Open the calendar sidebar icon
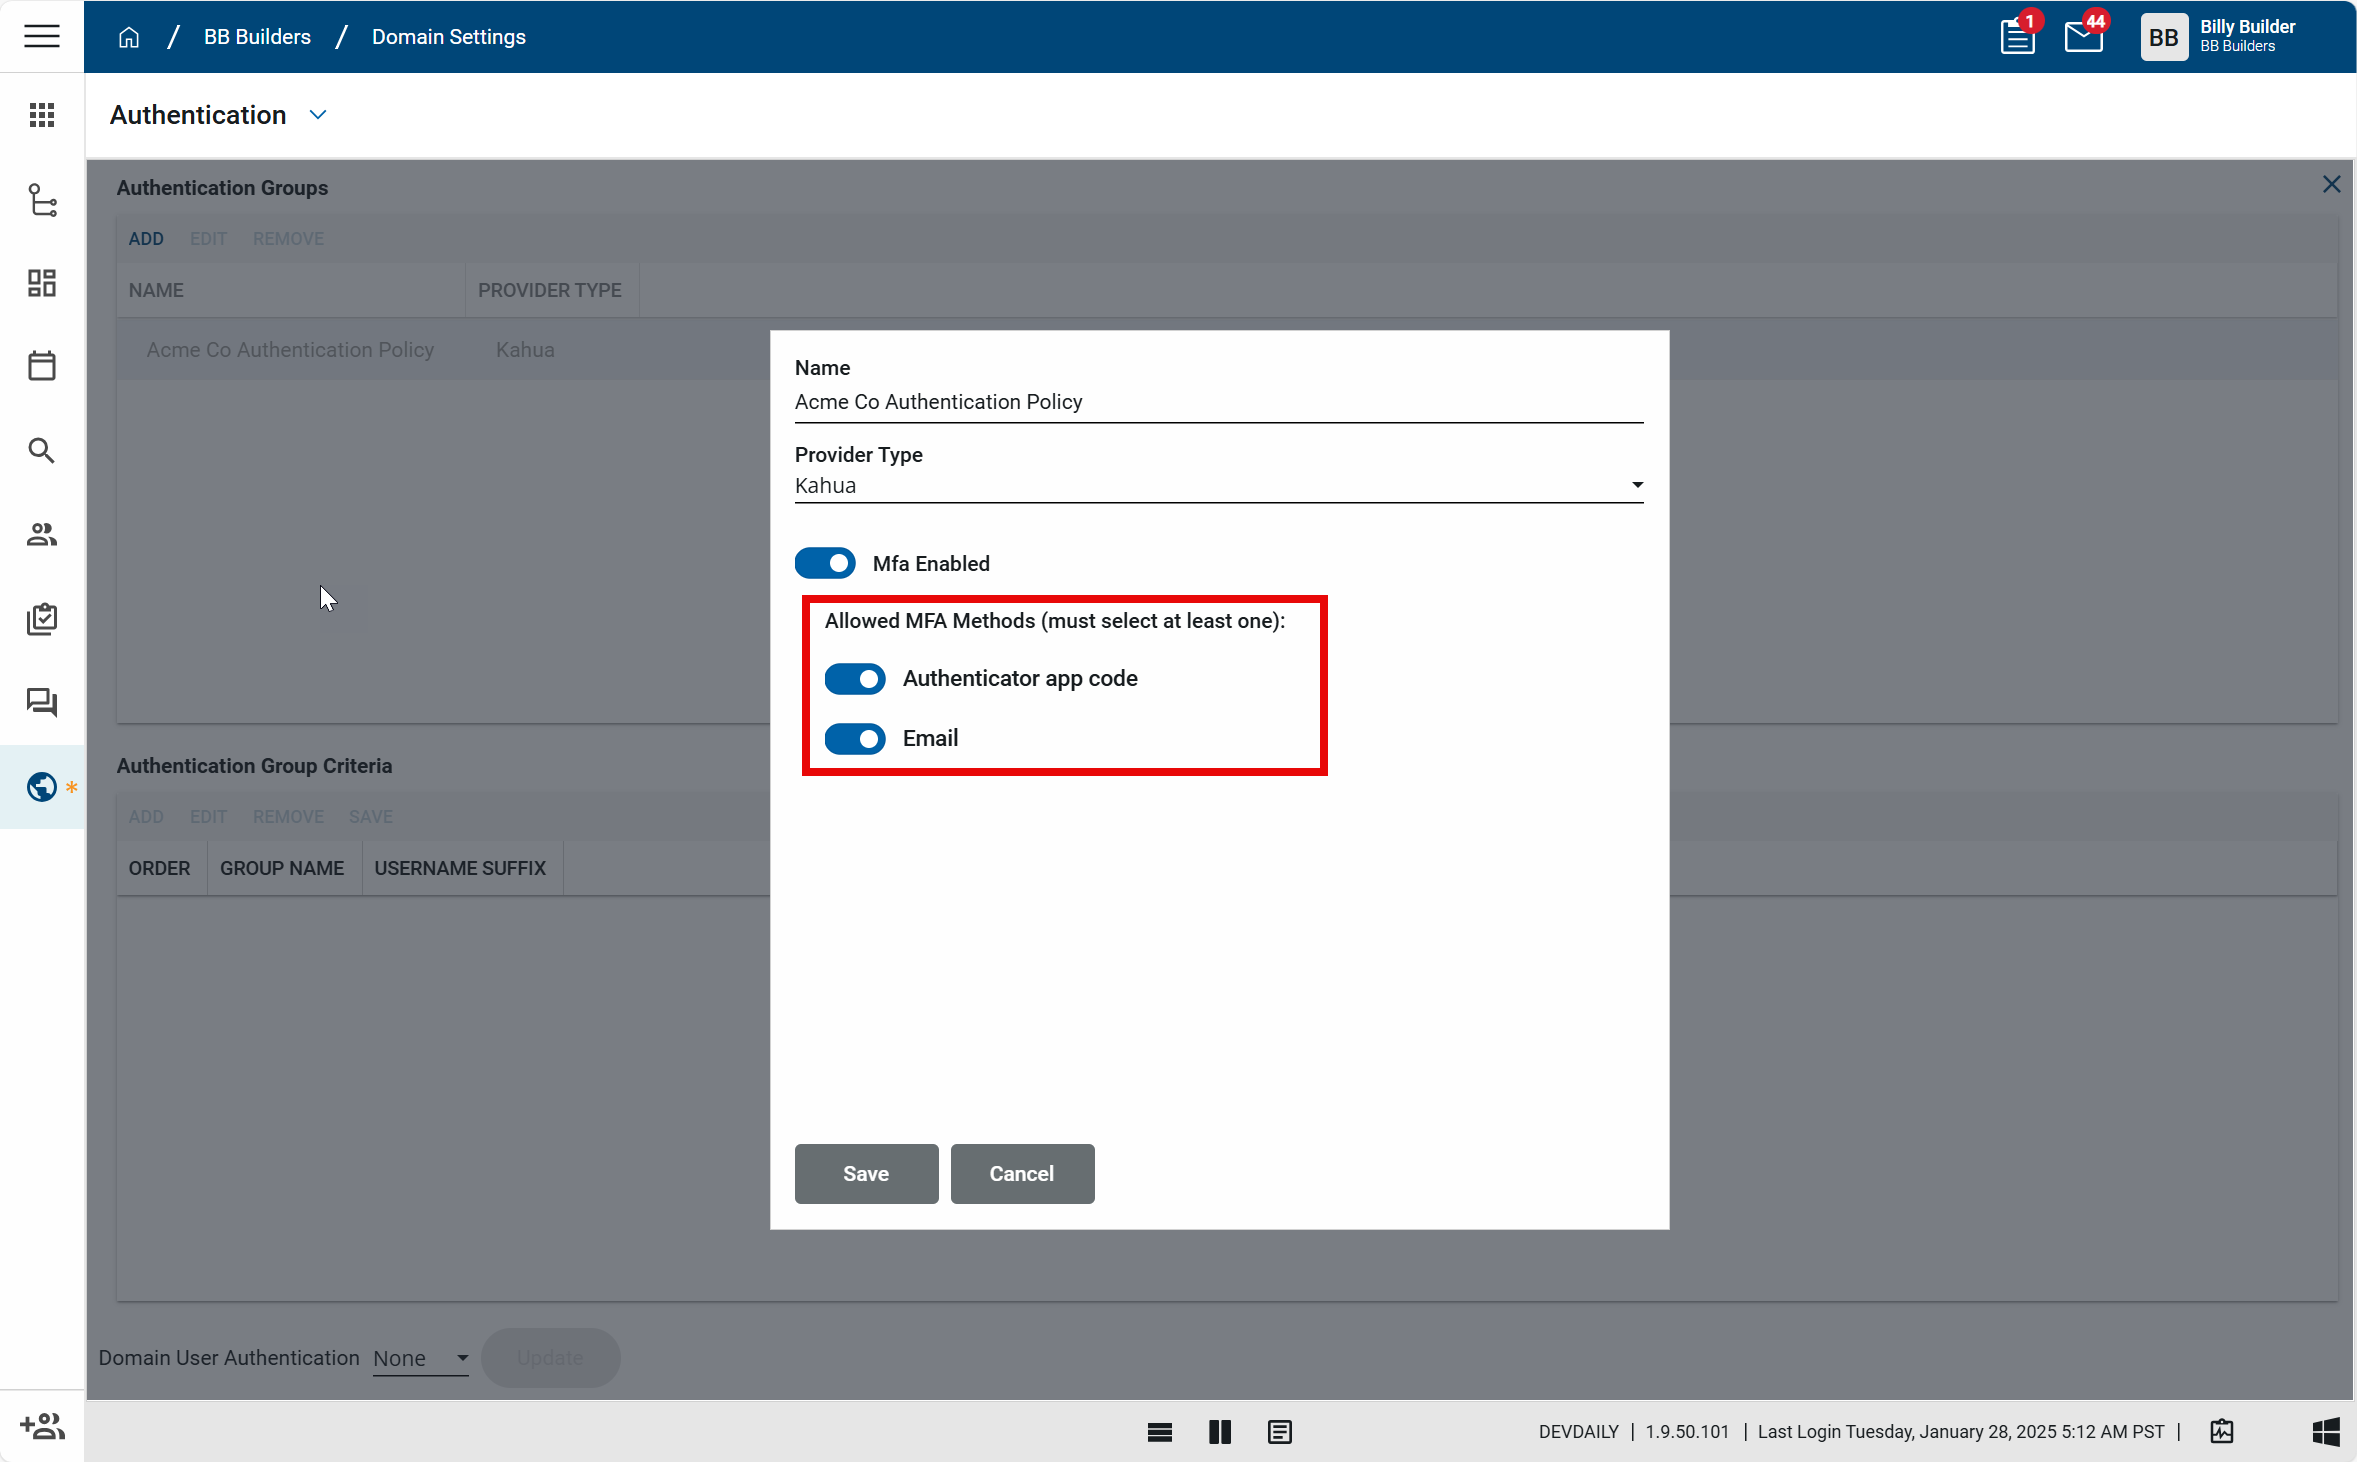This screenshot has width=2357, height=1462. coord(41,366)
